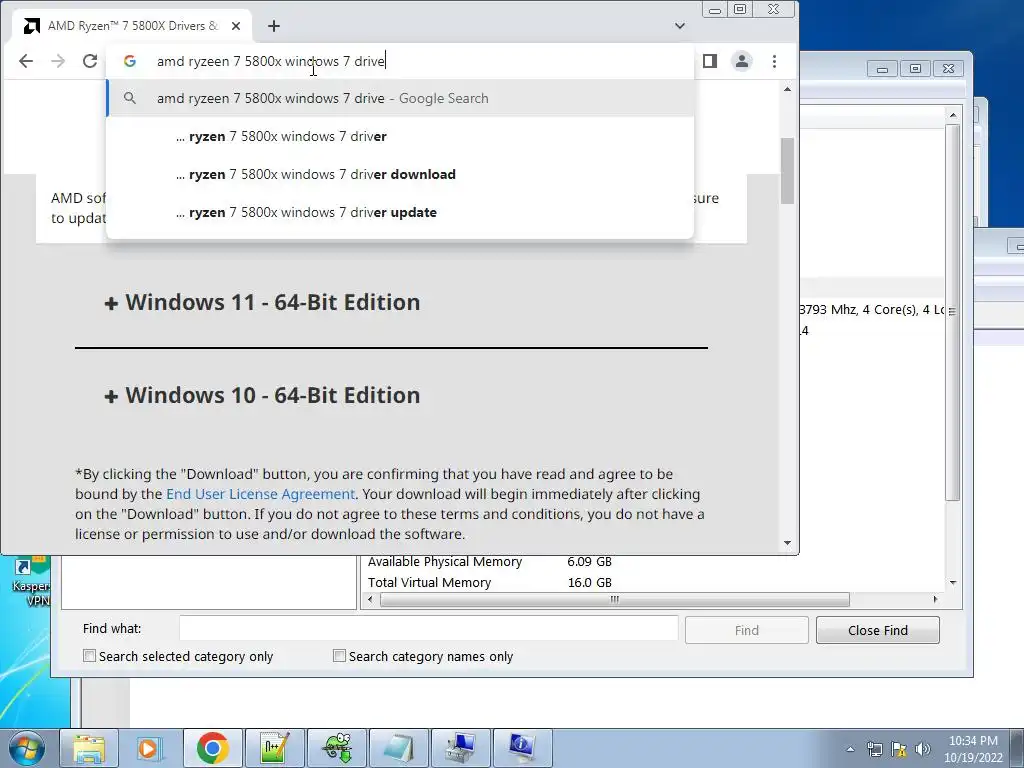1024x768 pixels.
Task: Click the Chrome page scroll-down arrow
Action: coord(787,543)
